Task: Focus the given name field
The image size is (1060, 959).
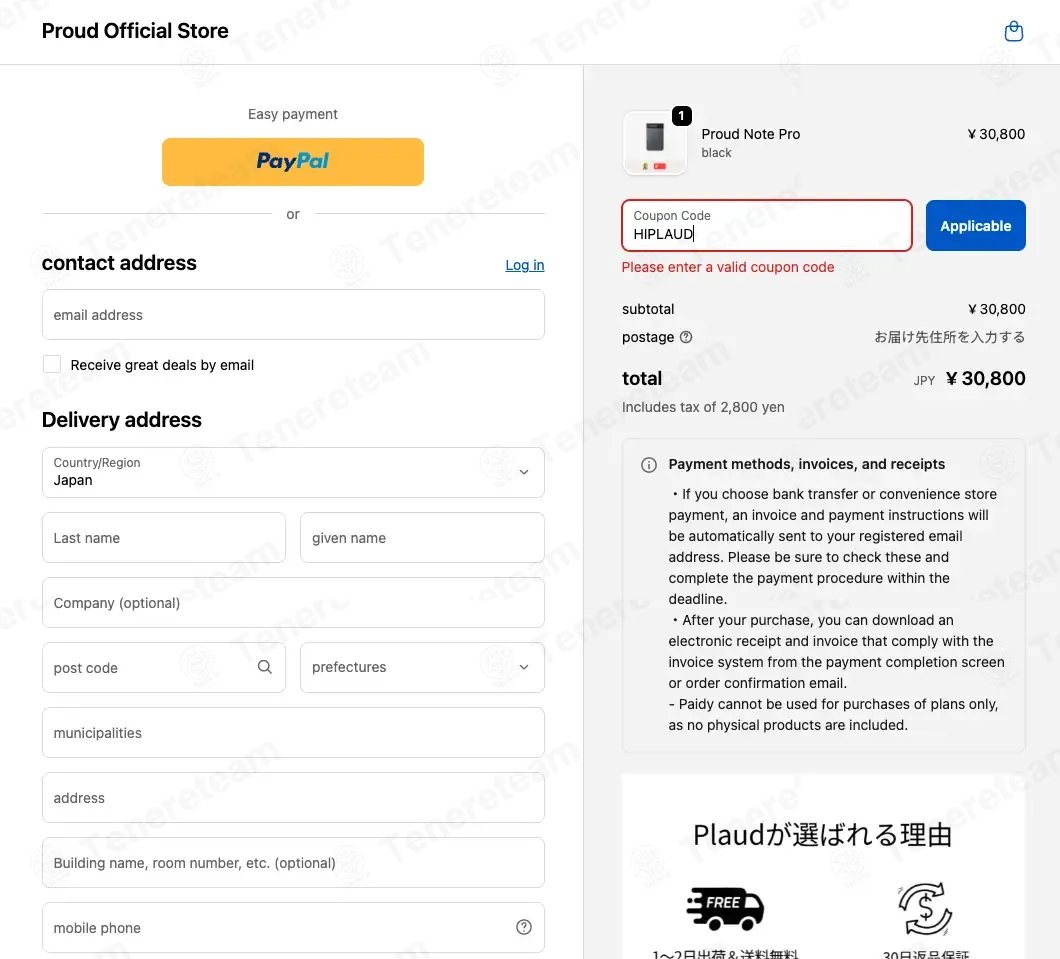Action: click(x=422, y=538)
